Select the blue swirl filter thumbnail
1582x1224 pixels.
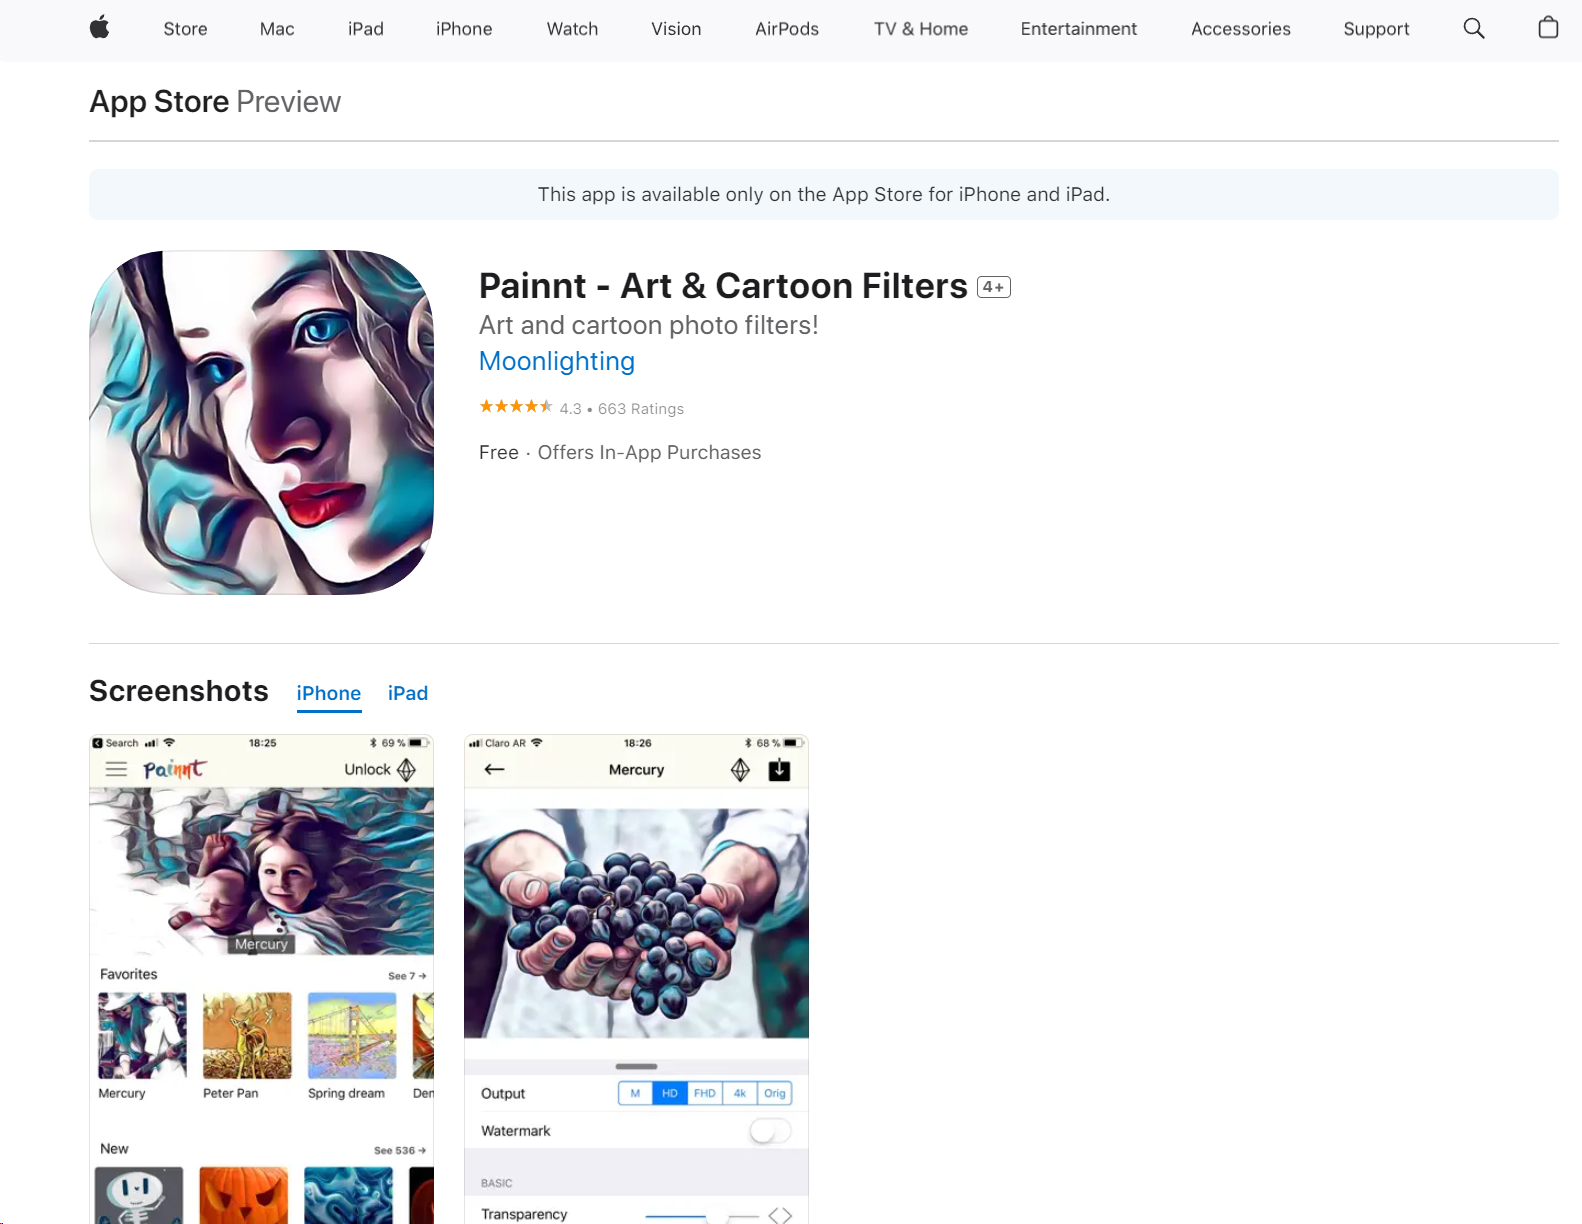coord(349,1195)
